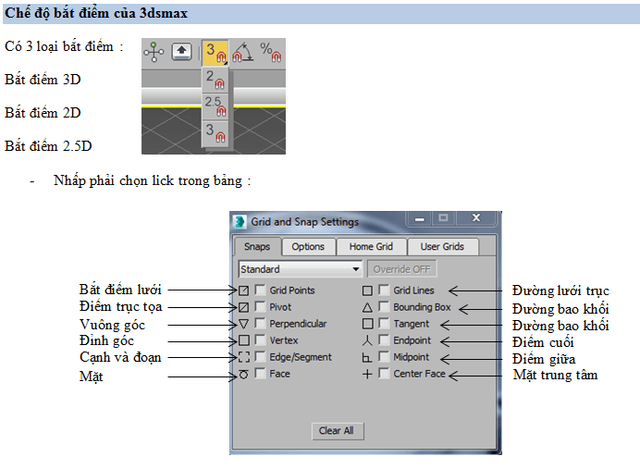Click the 'Điểm giữa' annotation label
Viewport: 640px width, 470px height.
544,359
